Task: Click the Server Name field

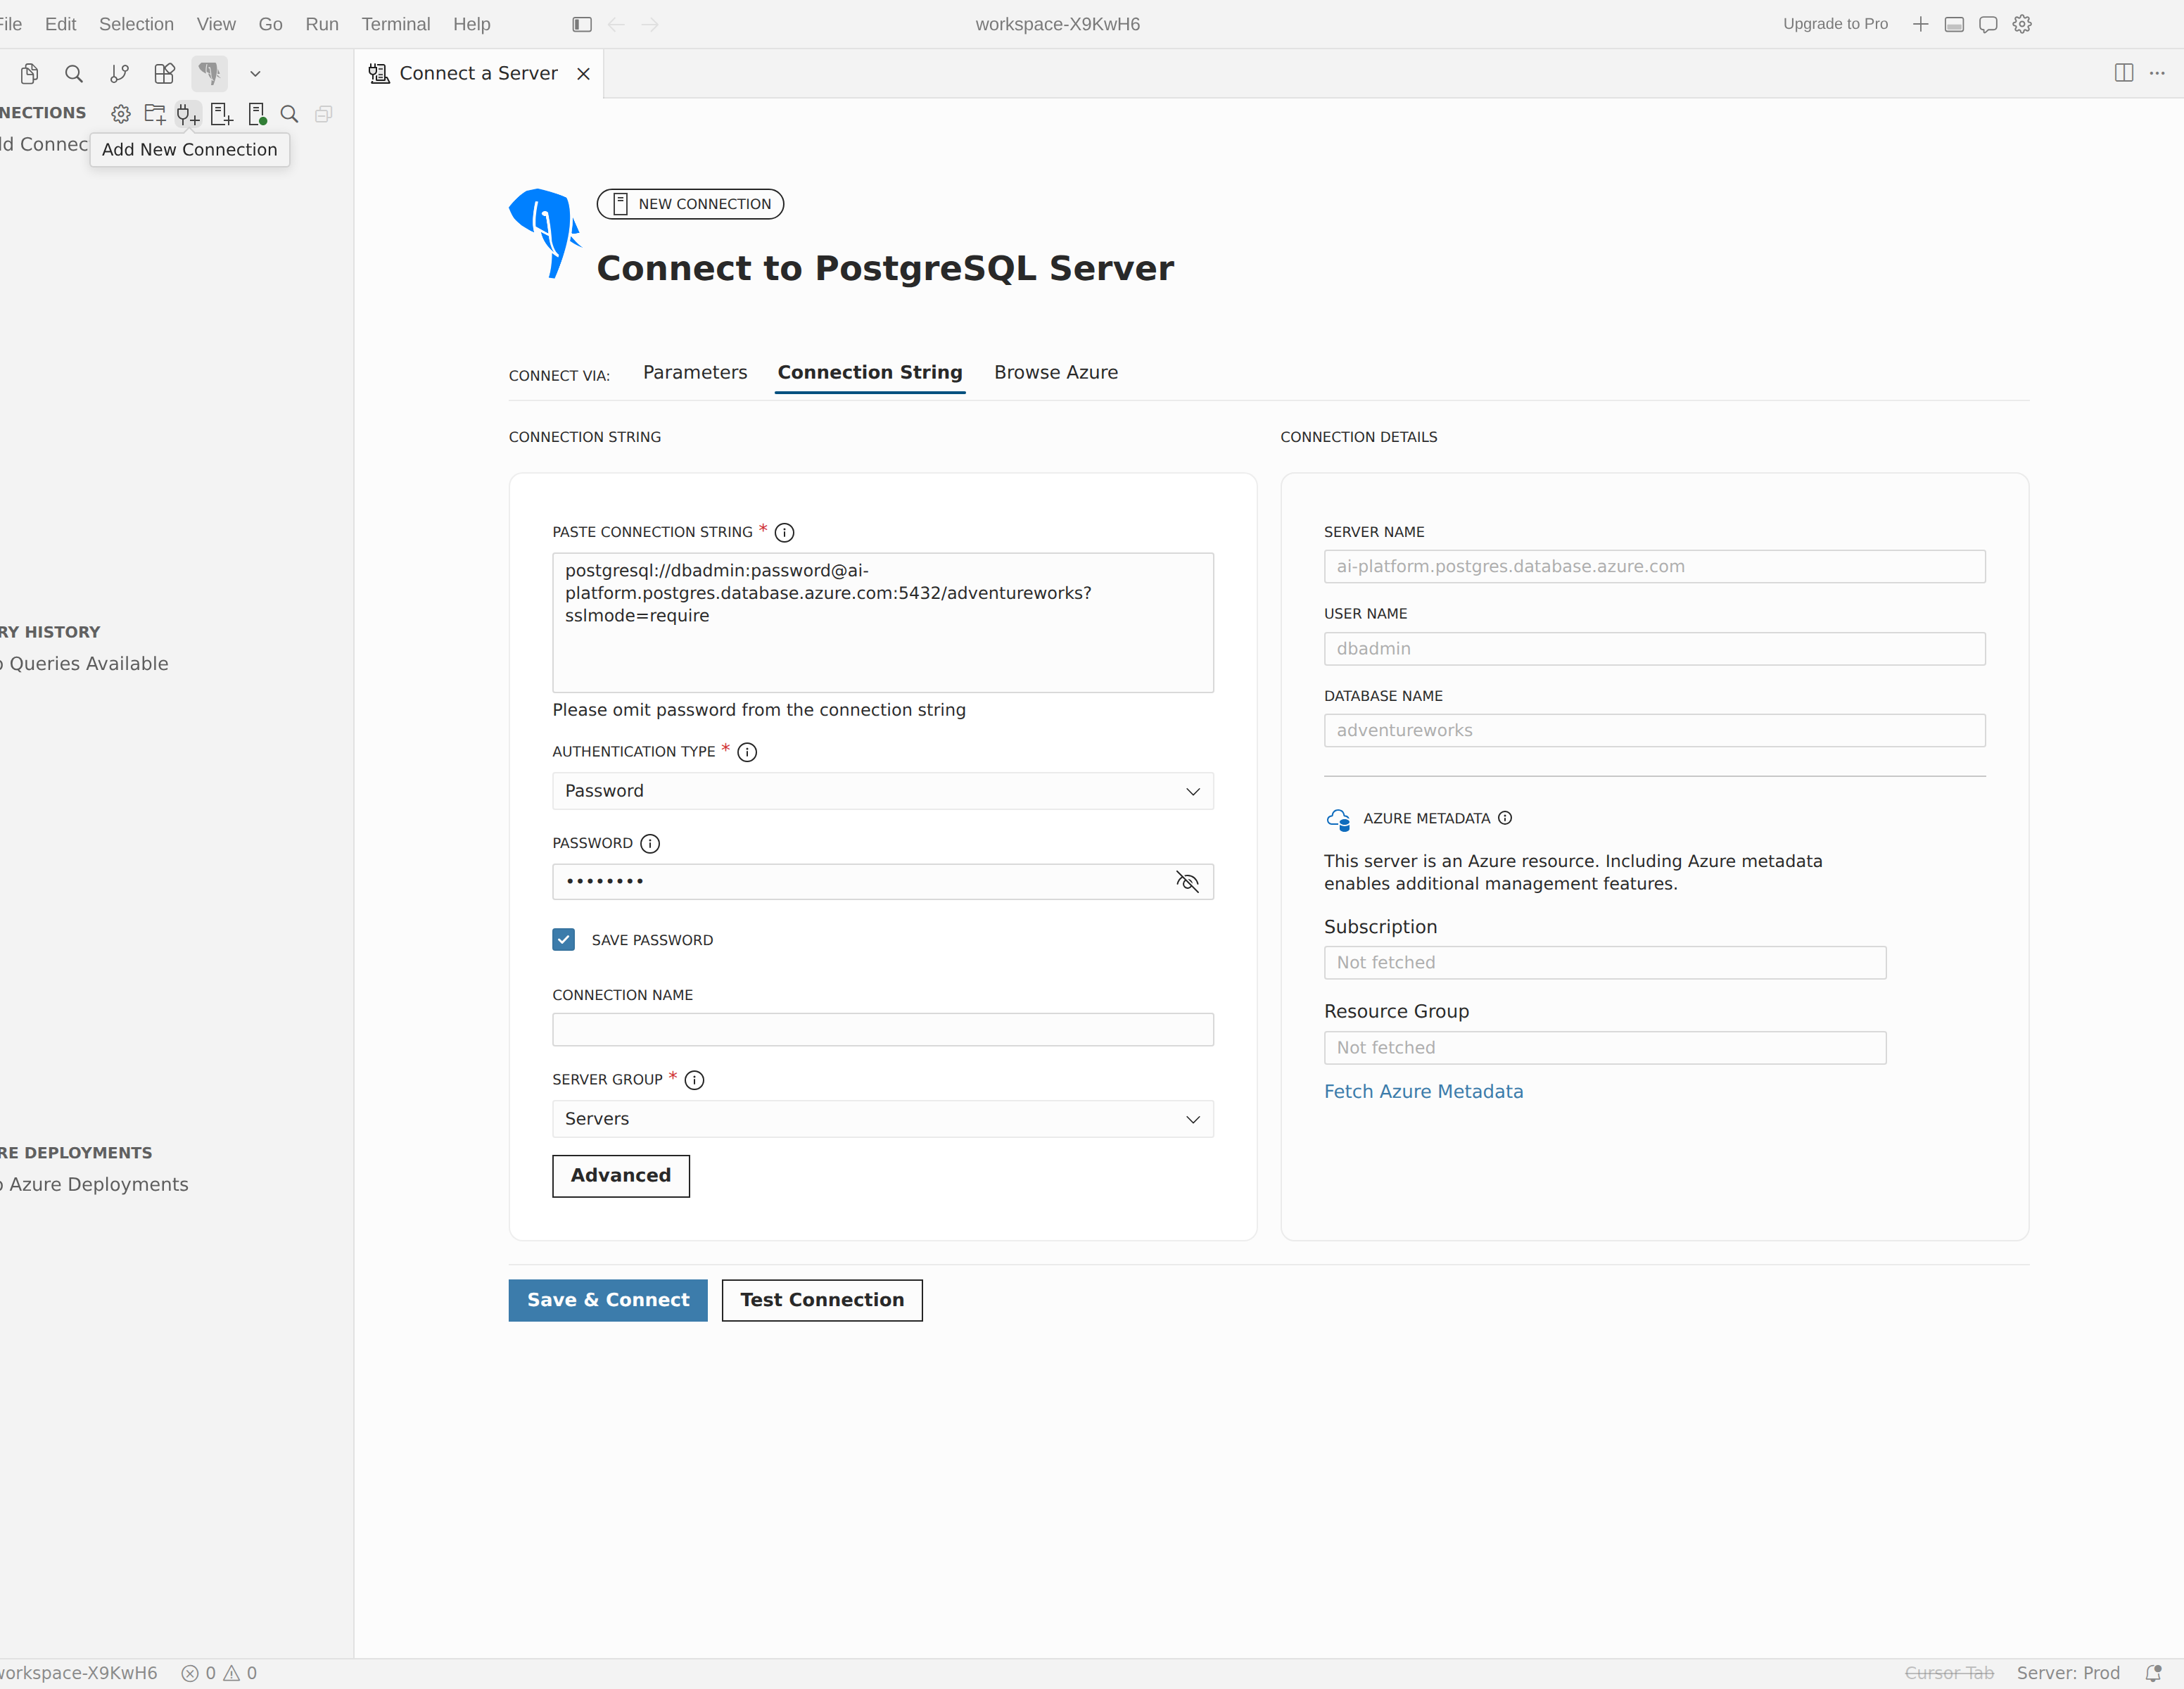Action: click(1654, 567)
